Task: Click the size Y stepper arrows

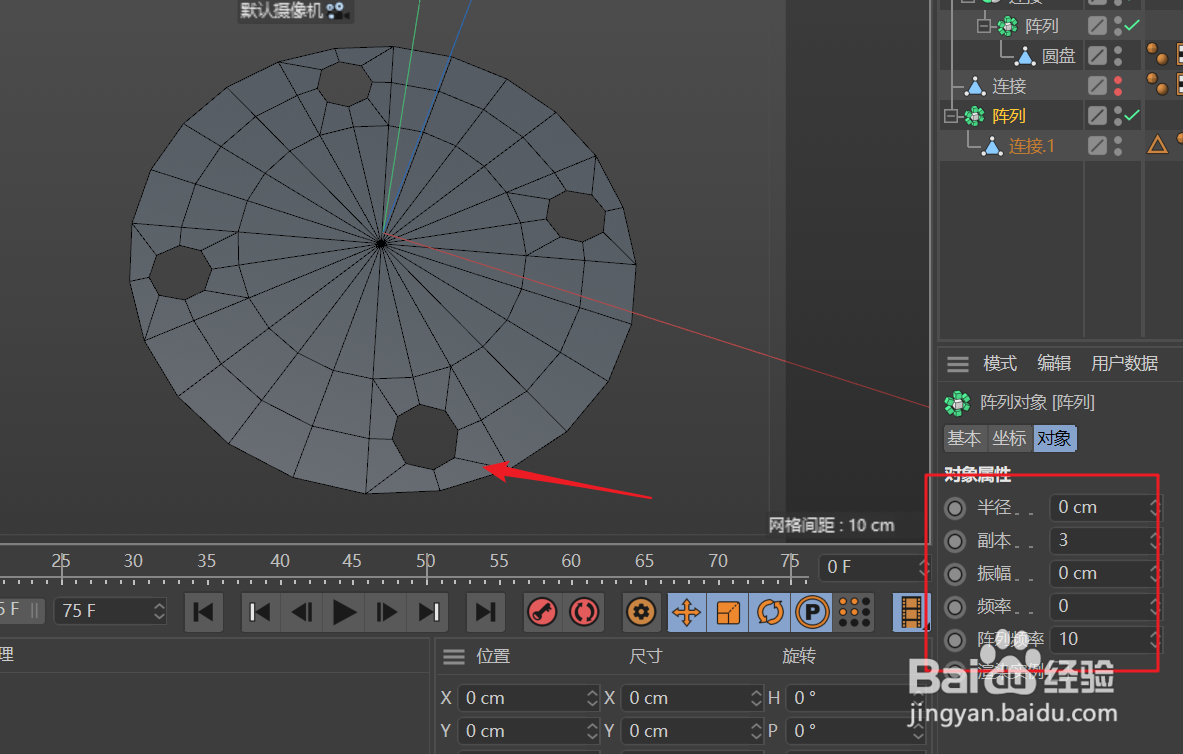Action: (756, 731)
